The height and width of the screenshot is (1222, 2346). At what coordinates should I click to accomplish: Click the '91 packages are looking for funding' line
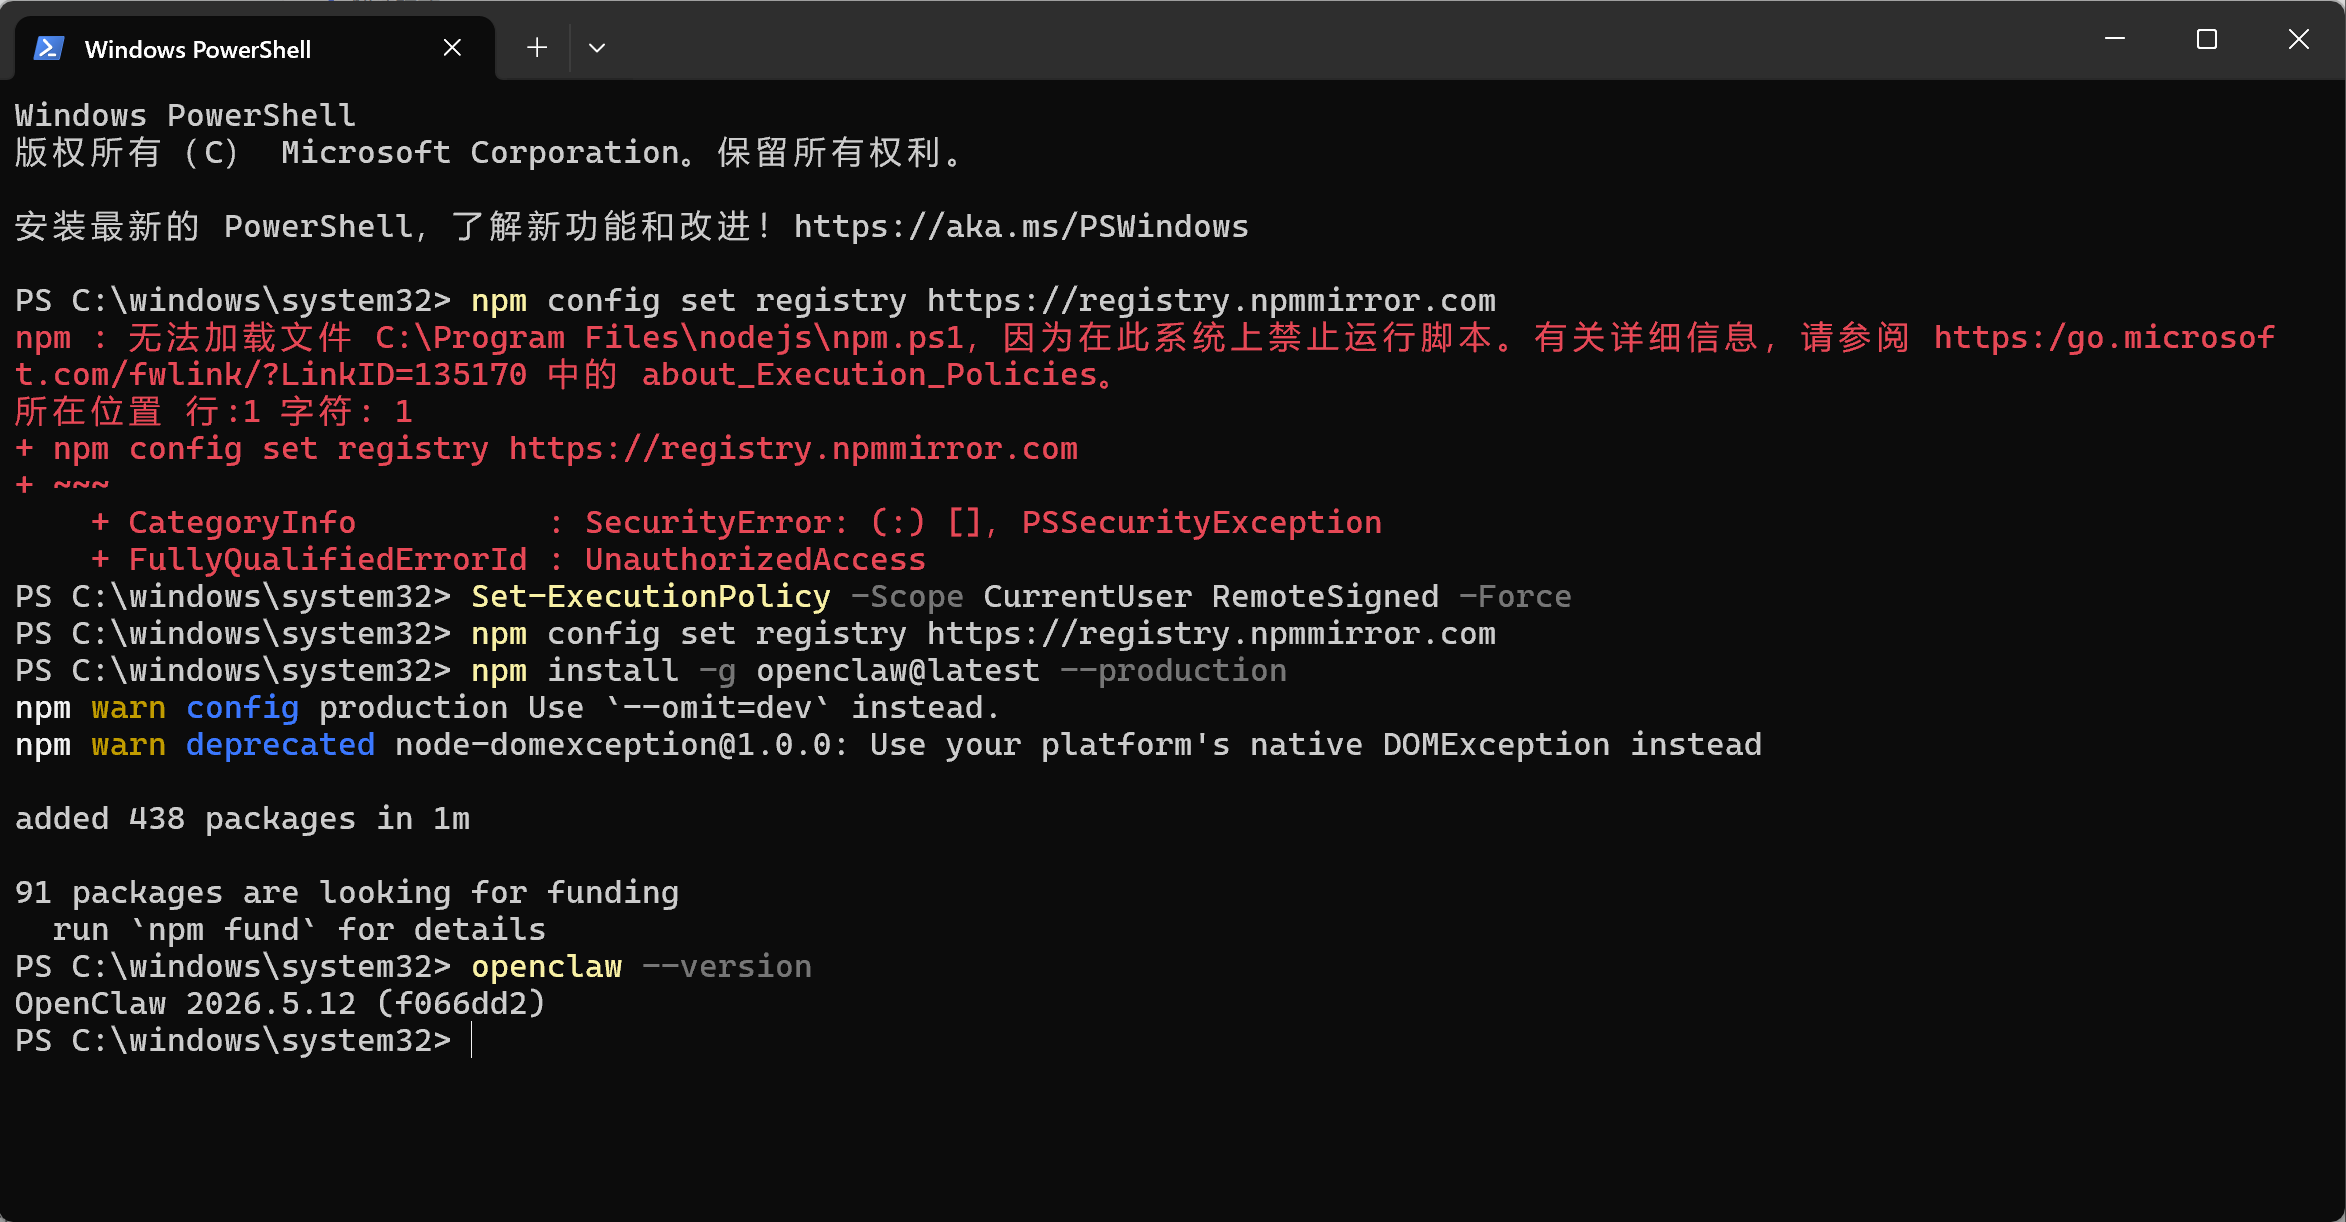click(347, 893)
